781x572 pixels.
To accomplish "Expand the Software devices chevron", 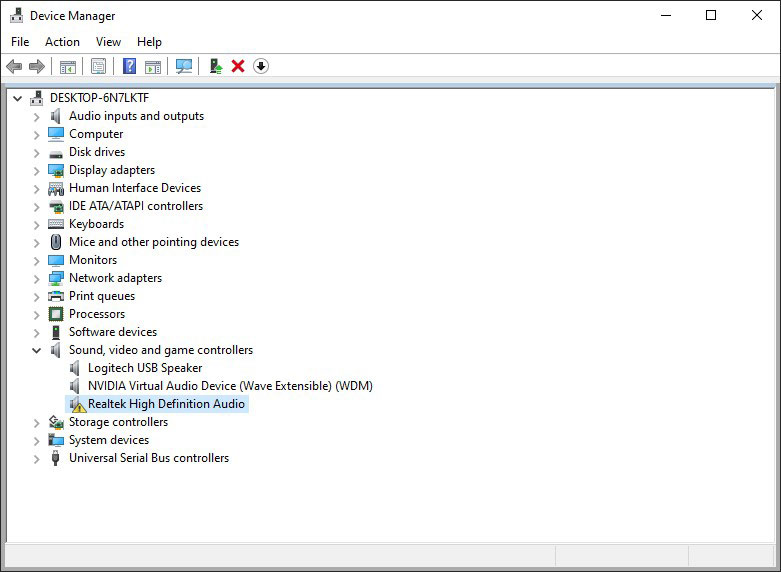I will [x=36, y=332].
